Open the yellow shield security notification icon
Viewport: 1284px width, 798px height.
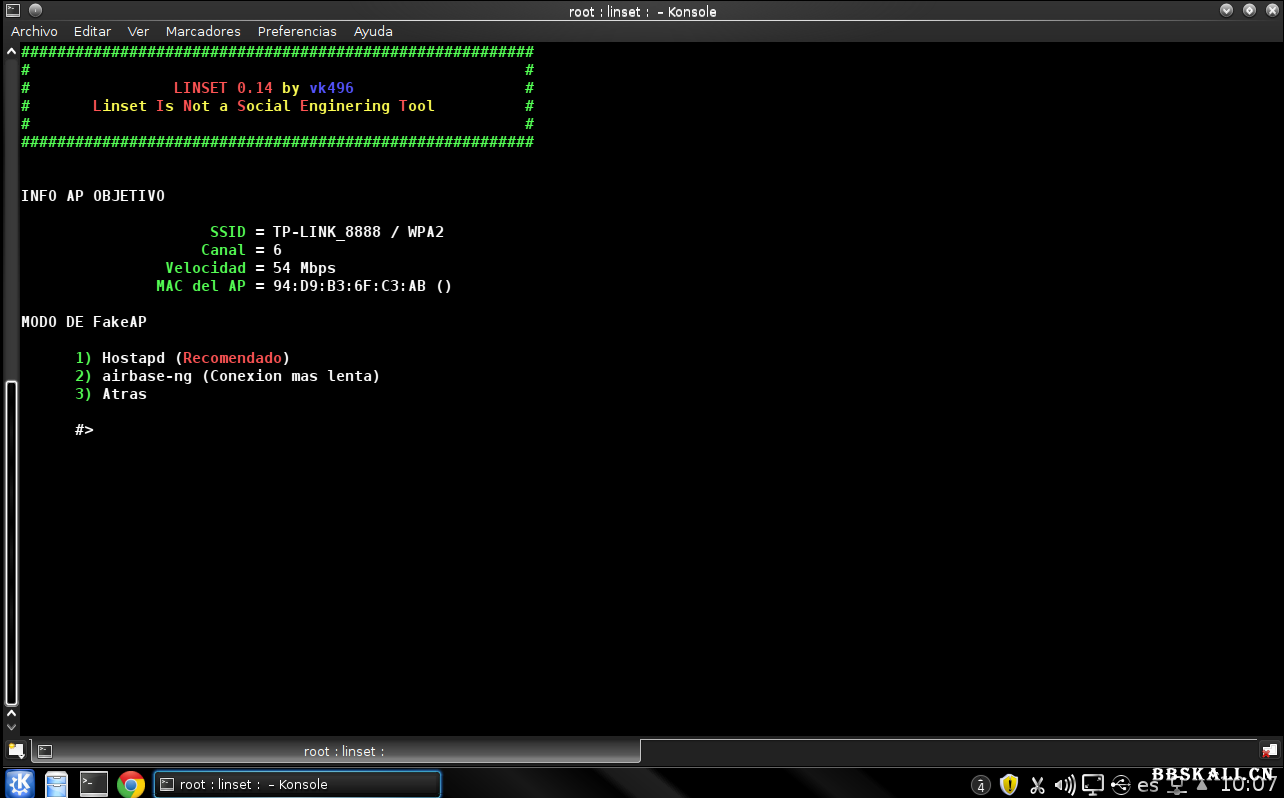point(1009,785)
